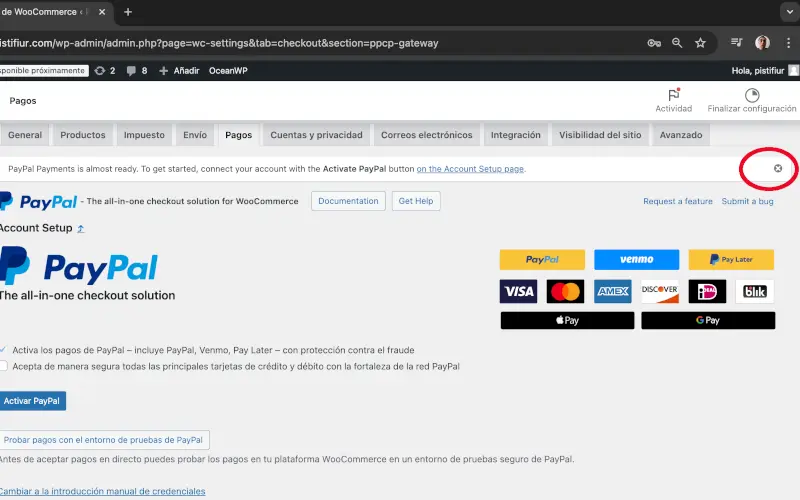Toggle the Activa los pagos de PayPal checkbox
The width and height of the screenshot is (800, 500).
[3, 350]
